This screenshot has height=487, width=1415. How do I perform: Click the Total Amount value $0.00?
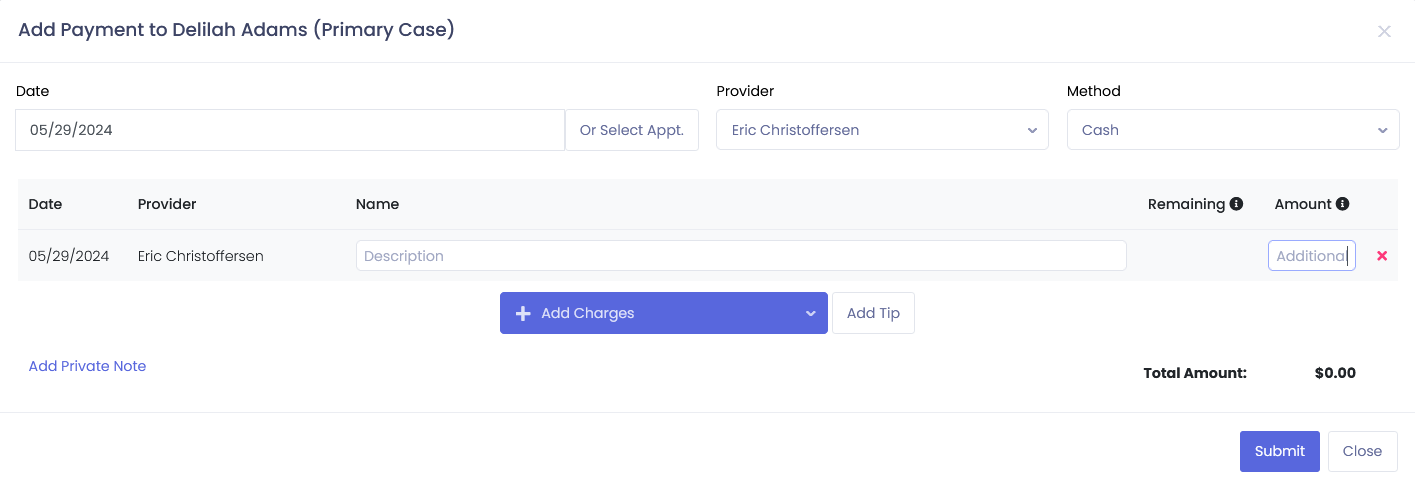coord(1335,373)
